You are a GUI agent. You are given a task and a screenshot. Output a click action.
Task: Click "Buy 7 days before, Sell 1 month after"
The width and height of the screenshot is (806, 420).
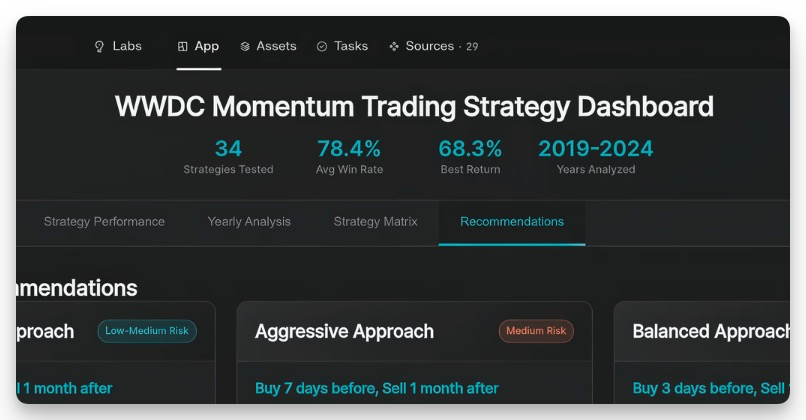tap(376, 388)
